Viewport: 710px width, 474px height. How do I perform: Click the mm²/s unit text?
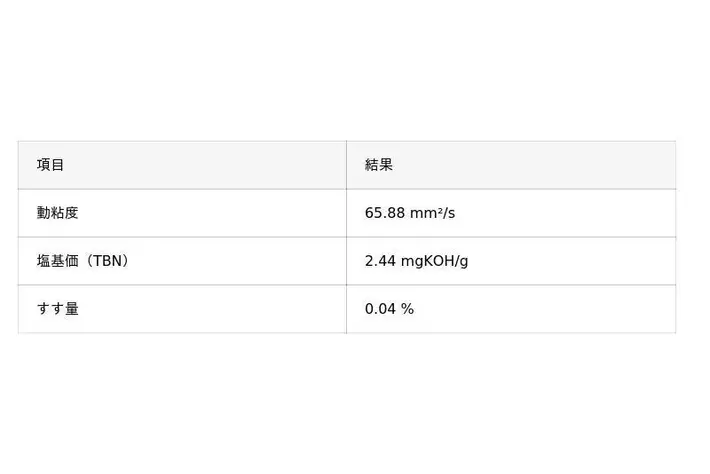433,213
